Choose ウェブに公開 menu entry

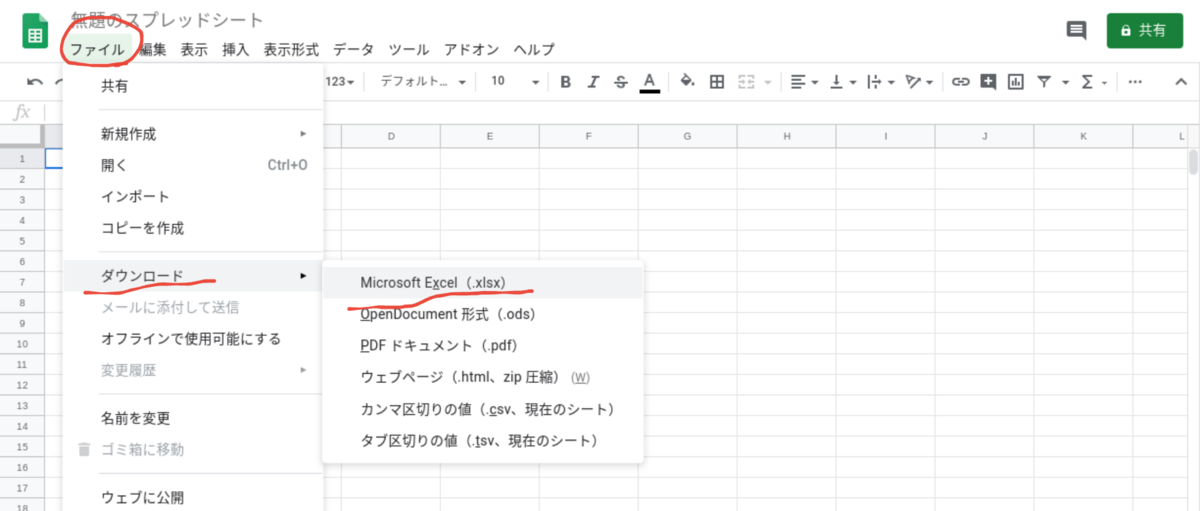pos(193,497)
